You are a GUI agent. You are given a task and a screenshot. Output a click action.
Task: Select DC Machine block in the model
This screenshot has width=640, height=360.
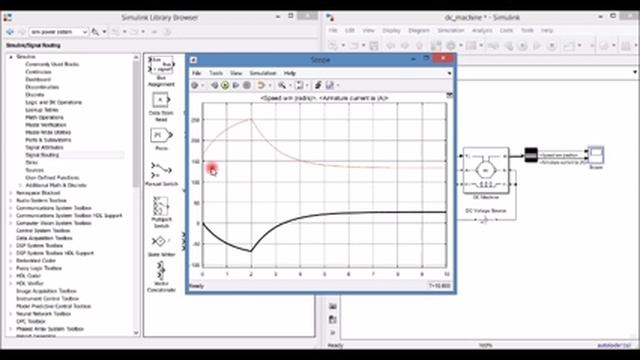click(486, 170)
